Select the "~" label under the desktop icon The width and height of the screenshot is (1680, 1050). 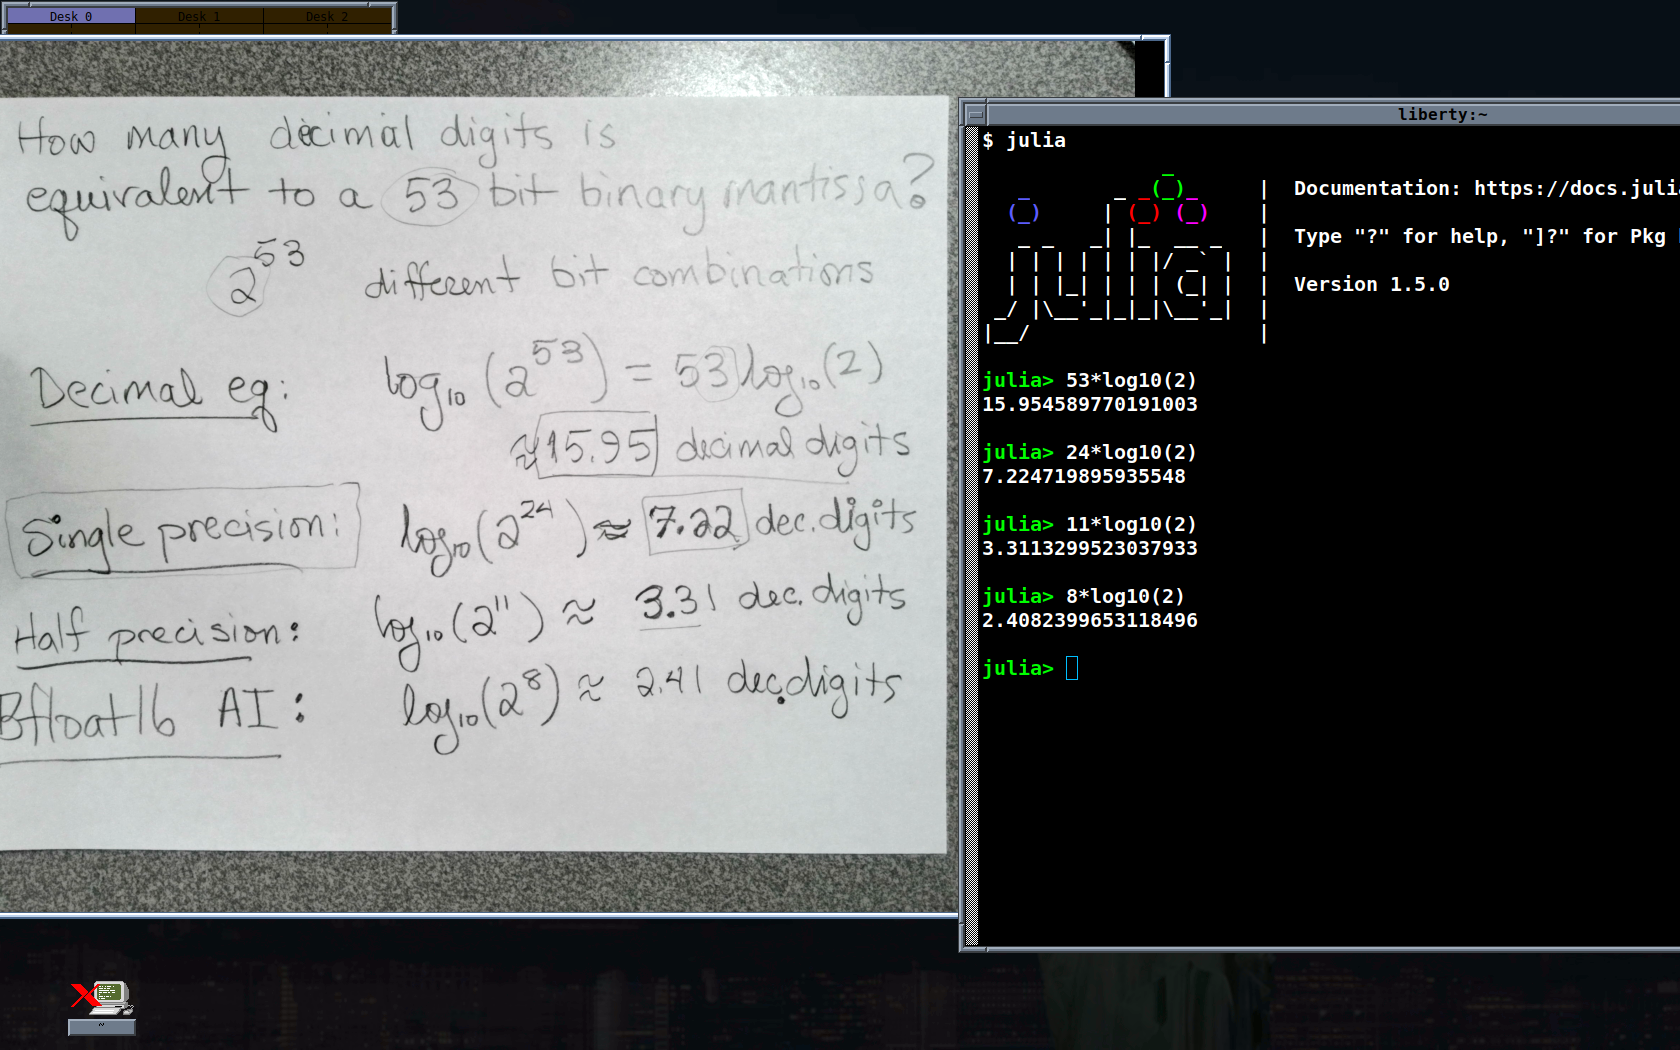click(x=101, y=1026)
